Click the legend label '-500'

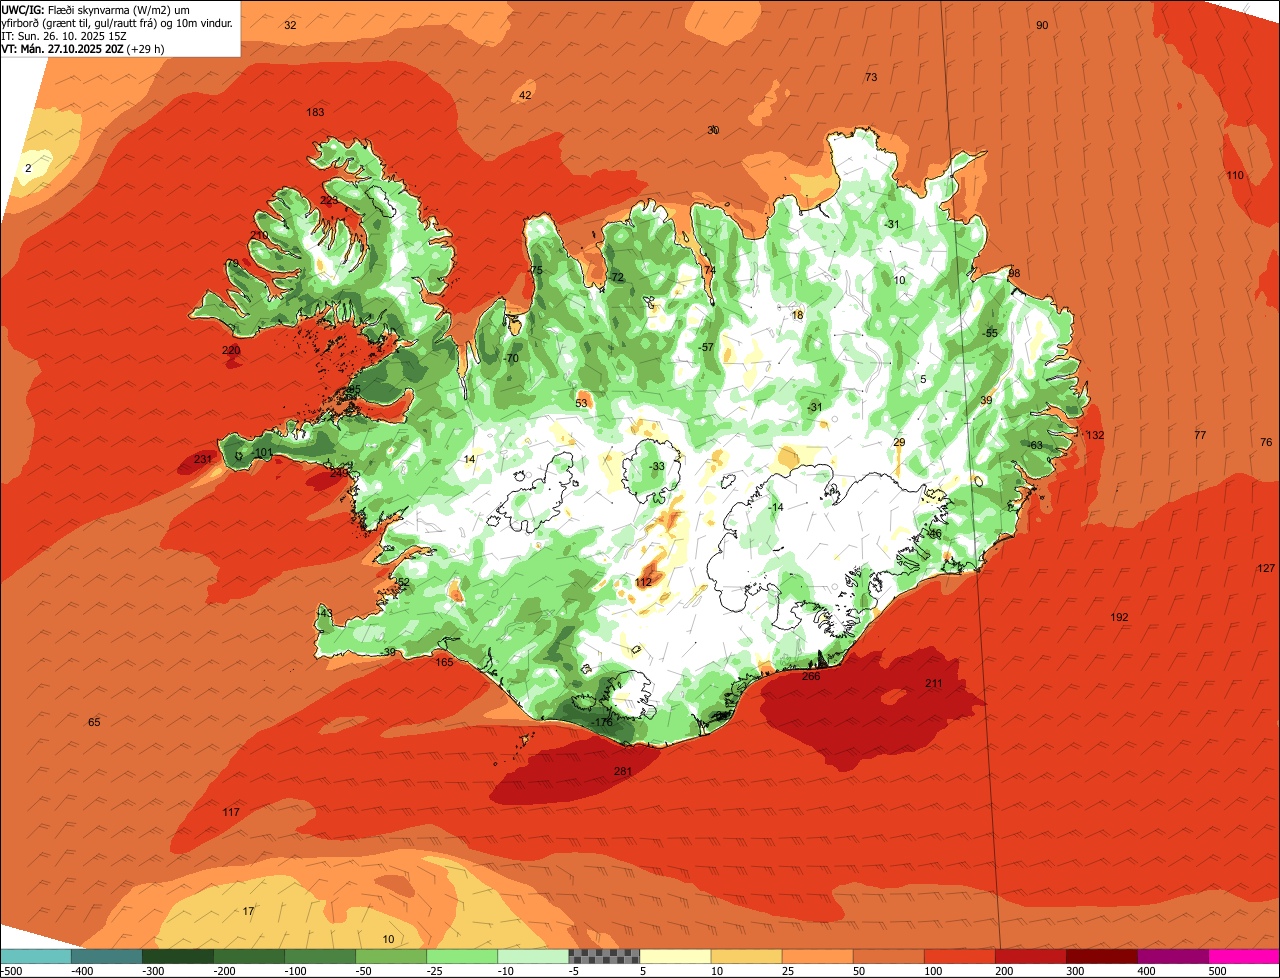(x=11, y=970)
